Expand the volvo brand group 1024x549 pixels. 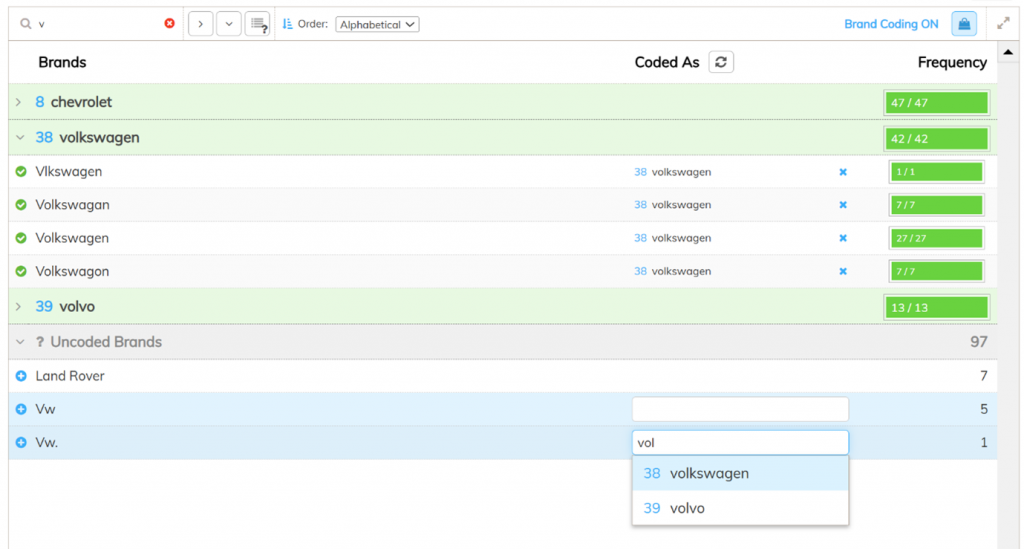19,306
